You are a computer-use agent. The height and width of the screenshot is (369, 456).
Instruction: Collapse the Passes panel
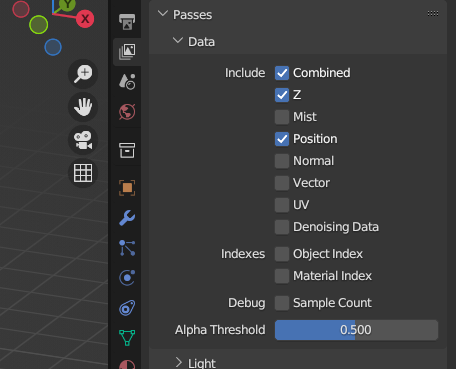[163, 14]
